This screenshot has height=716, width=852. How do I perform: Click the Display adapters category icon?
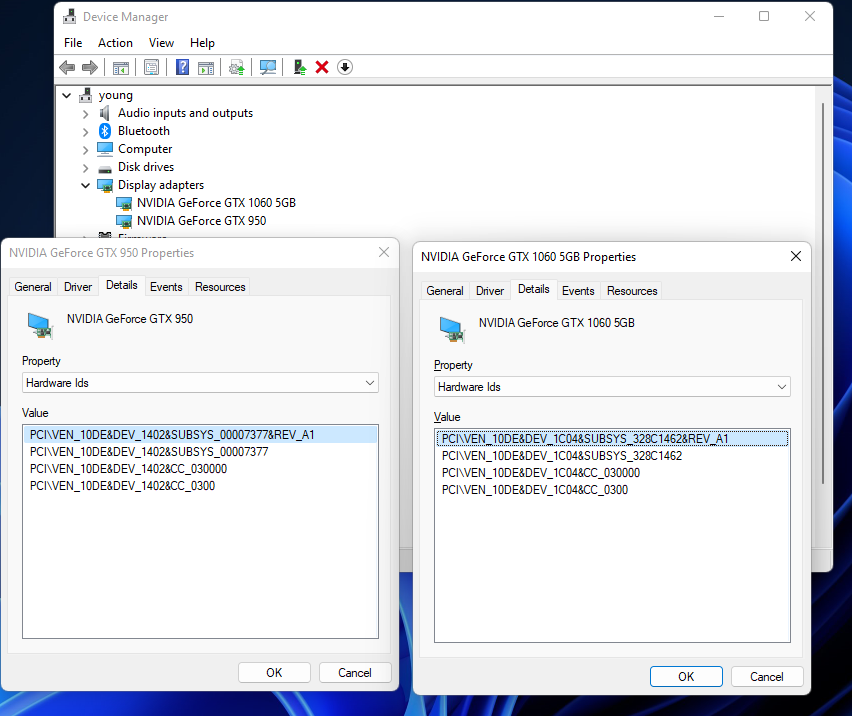click(105, 185)
